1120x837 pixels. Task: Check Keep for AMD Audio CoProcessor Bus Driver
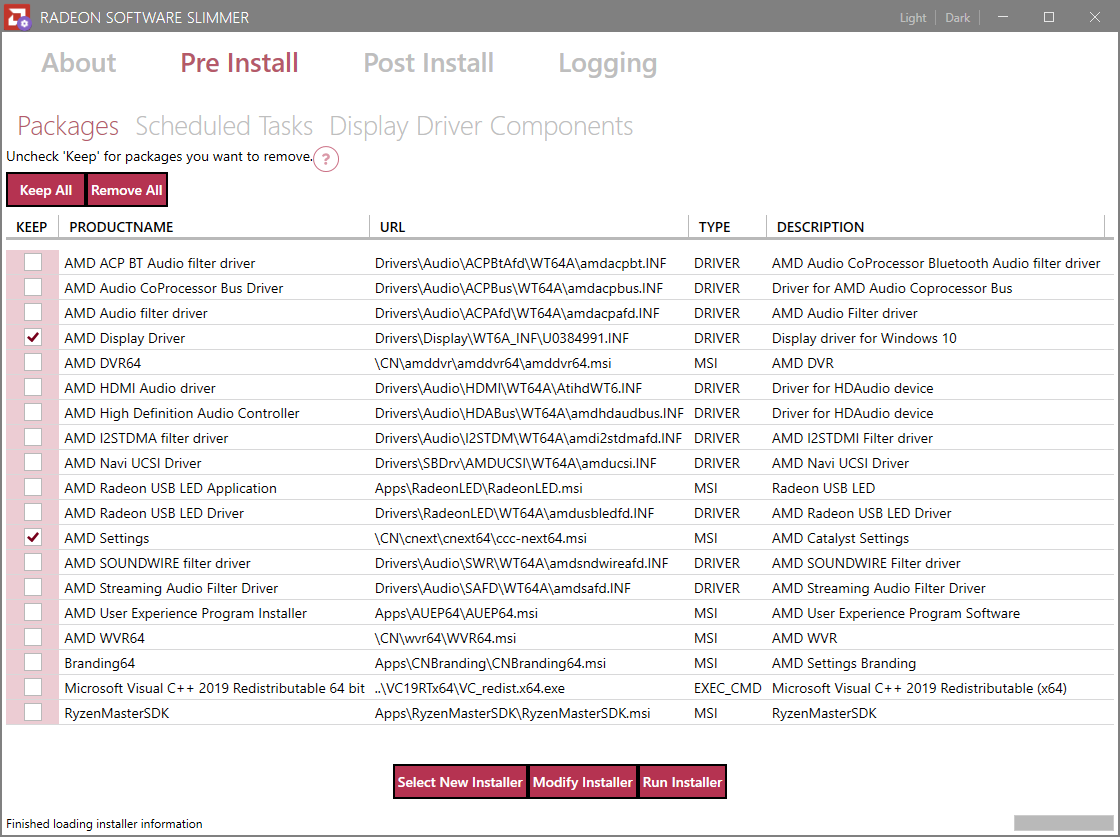[x=33, y=287]
